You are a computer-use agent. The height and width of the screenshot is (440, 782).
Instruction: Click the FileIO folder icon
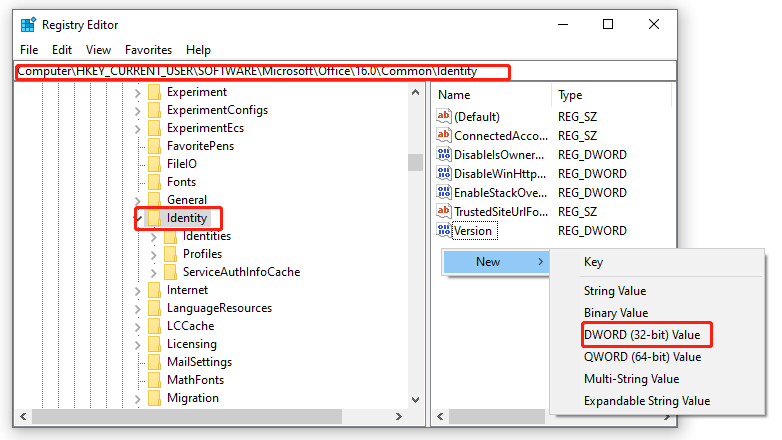tap(155, 164)
